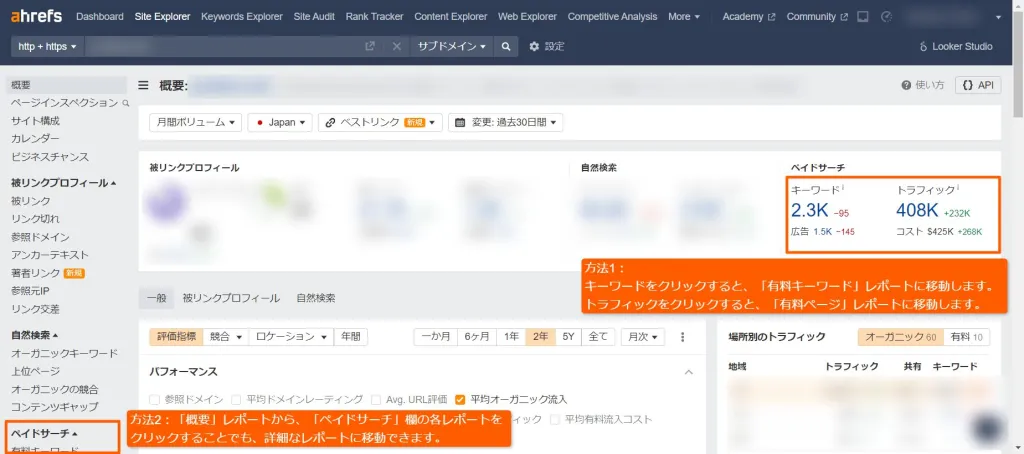Tick the 参照ドメイン checkbox
Screen dimensions: 1024x454
click(x=153, y=399)
